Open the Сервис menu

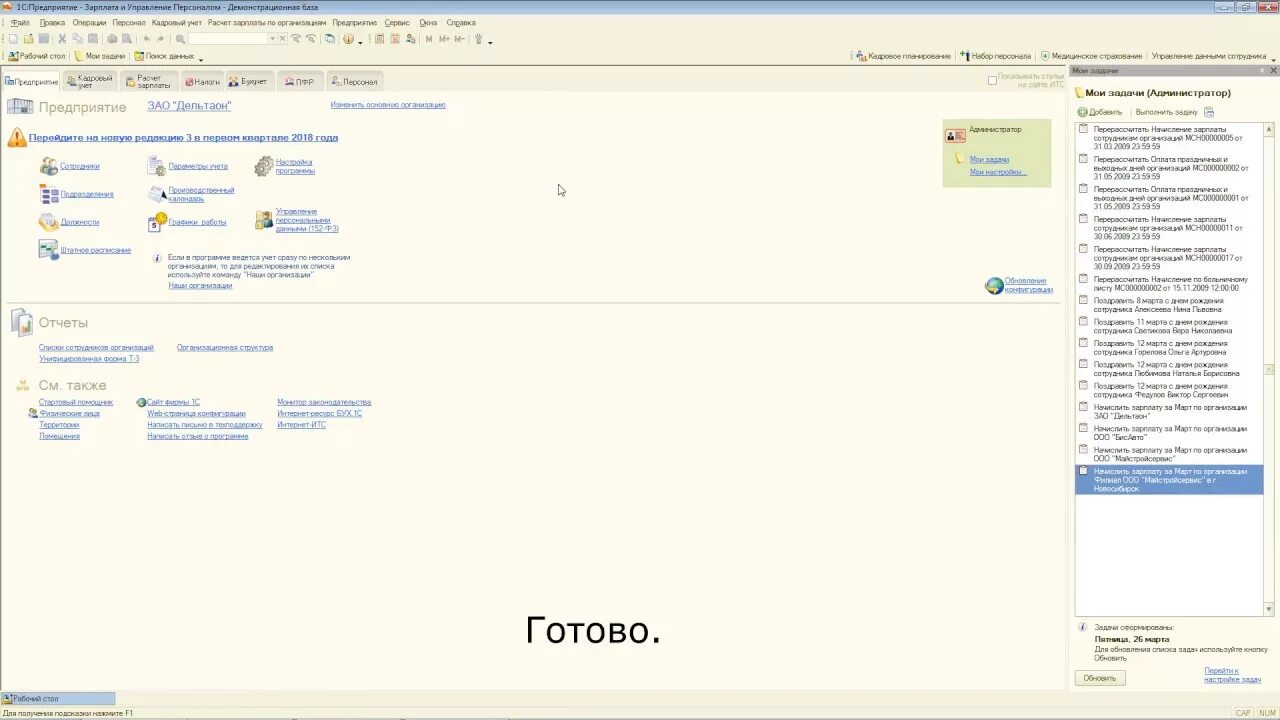(397, 22)
